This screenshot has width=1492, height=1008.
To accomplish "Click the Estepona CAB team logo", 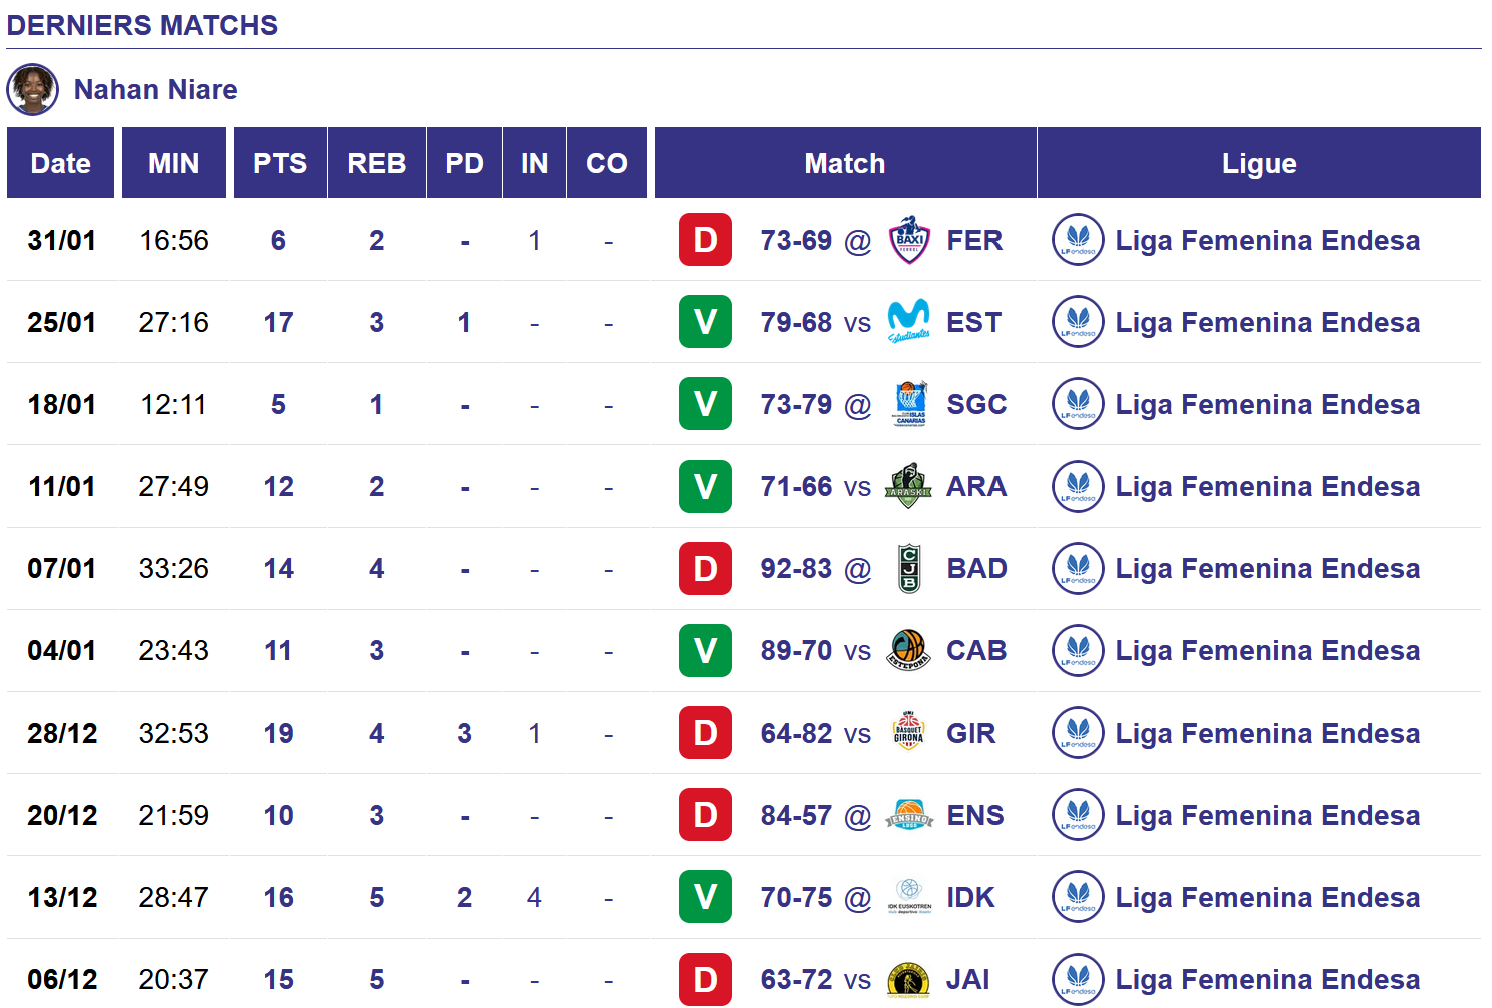I will tap(909, 650).
